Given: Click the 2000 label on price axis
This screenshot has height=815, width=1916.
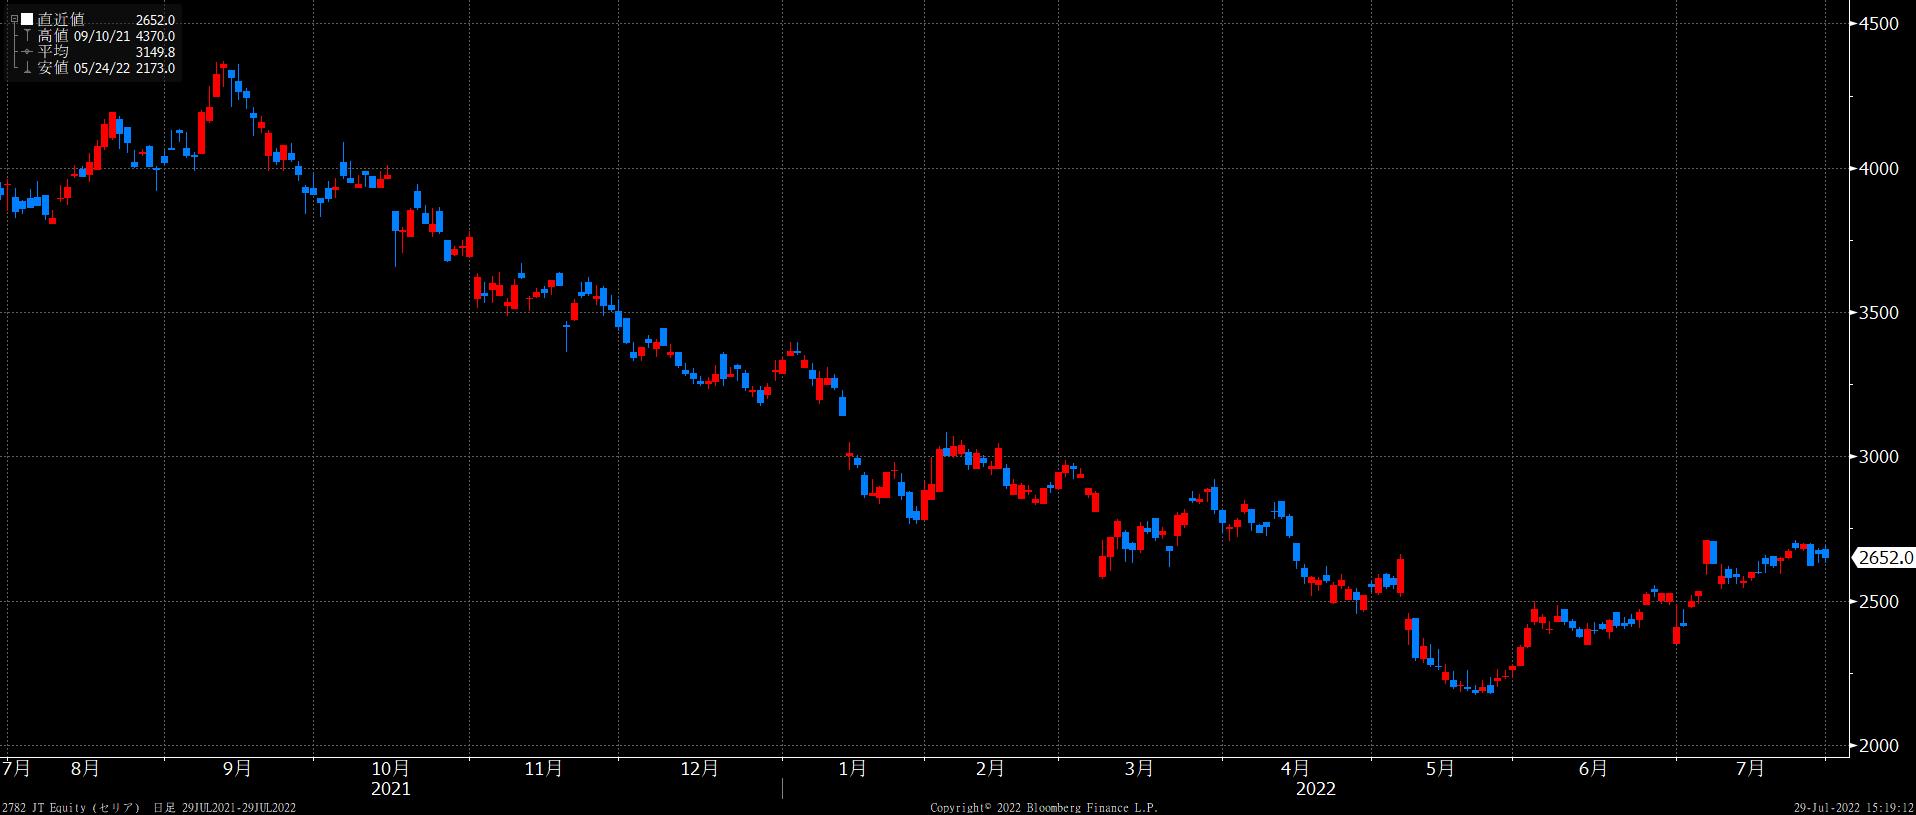Looking at the screenshot, I should (1879, 745).
